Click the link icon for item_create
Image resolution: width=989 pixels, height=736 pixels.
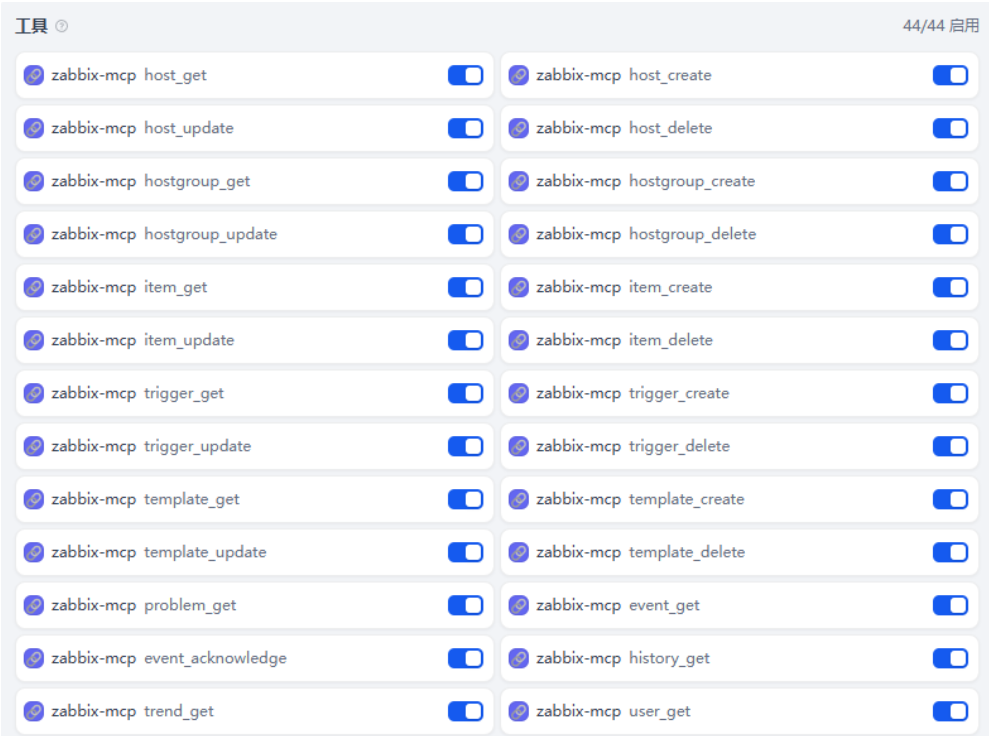518,287
